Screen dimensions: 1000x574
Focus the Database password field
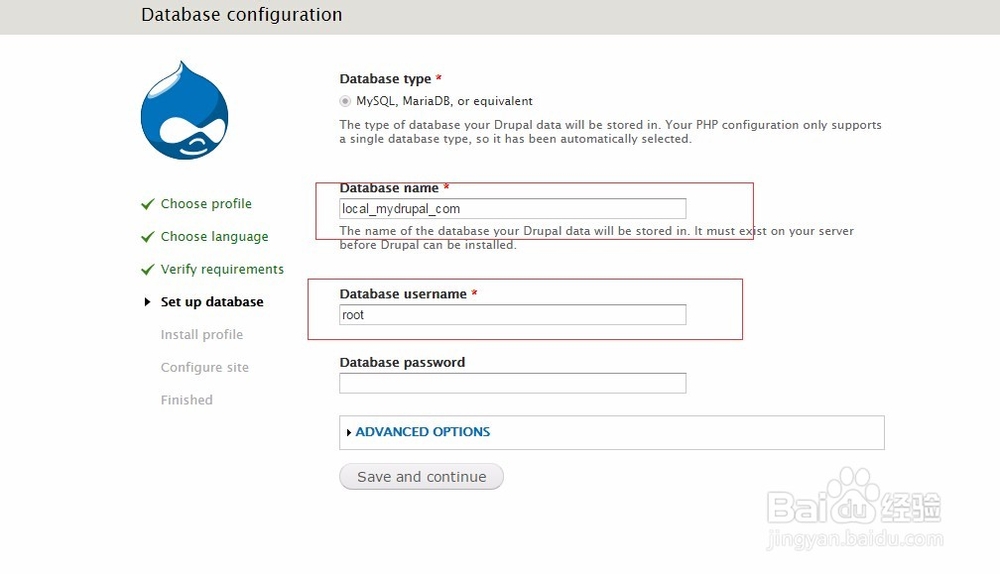tap(512, 383)
